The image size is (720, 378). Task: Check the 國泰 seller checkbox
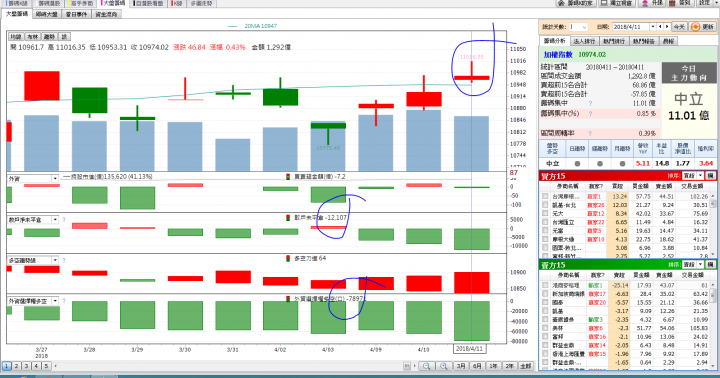(545, 303)
